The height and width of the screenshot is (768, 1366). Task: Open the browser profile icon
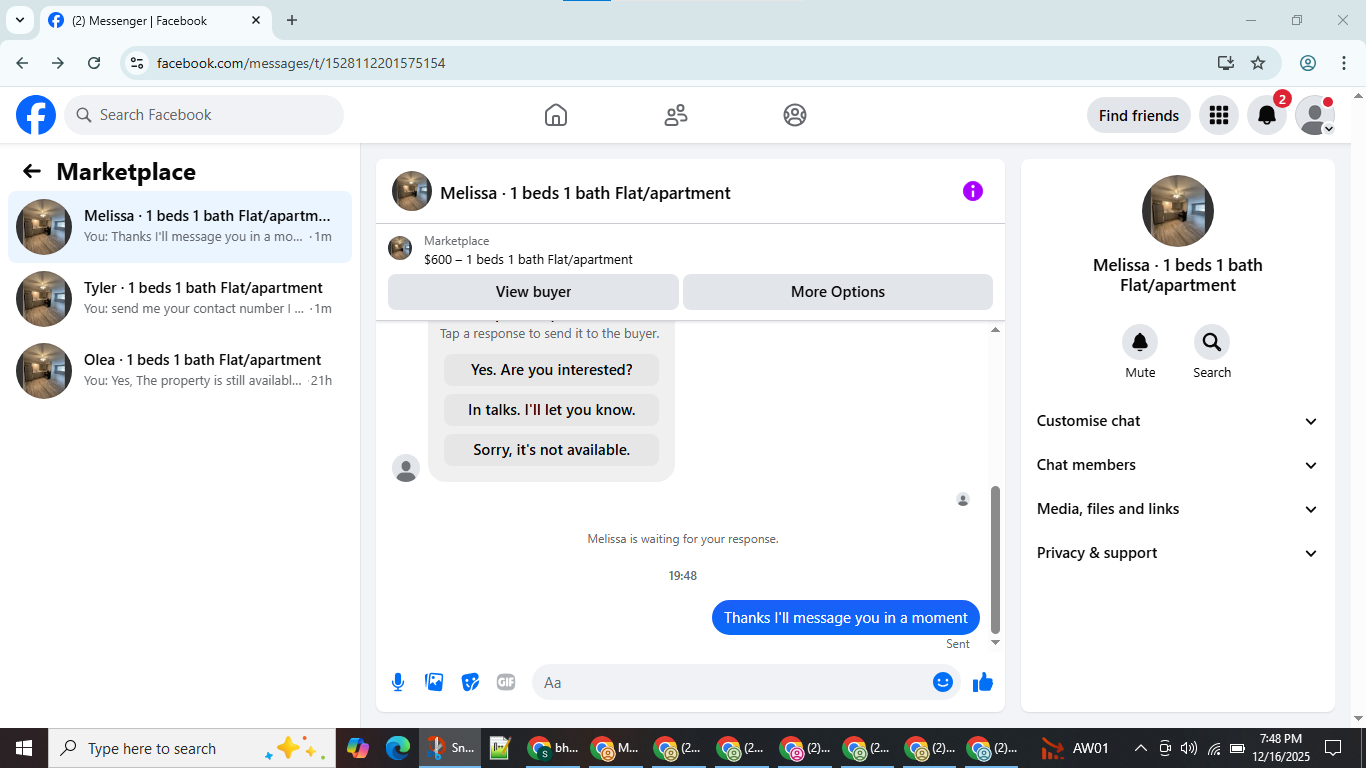(1308, 63)
